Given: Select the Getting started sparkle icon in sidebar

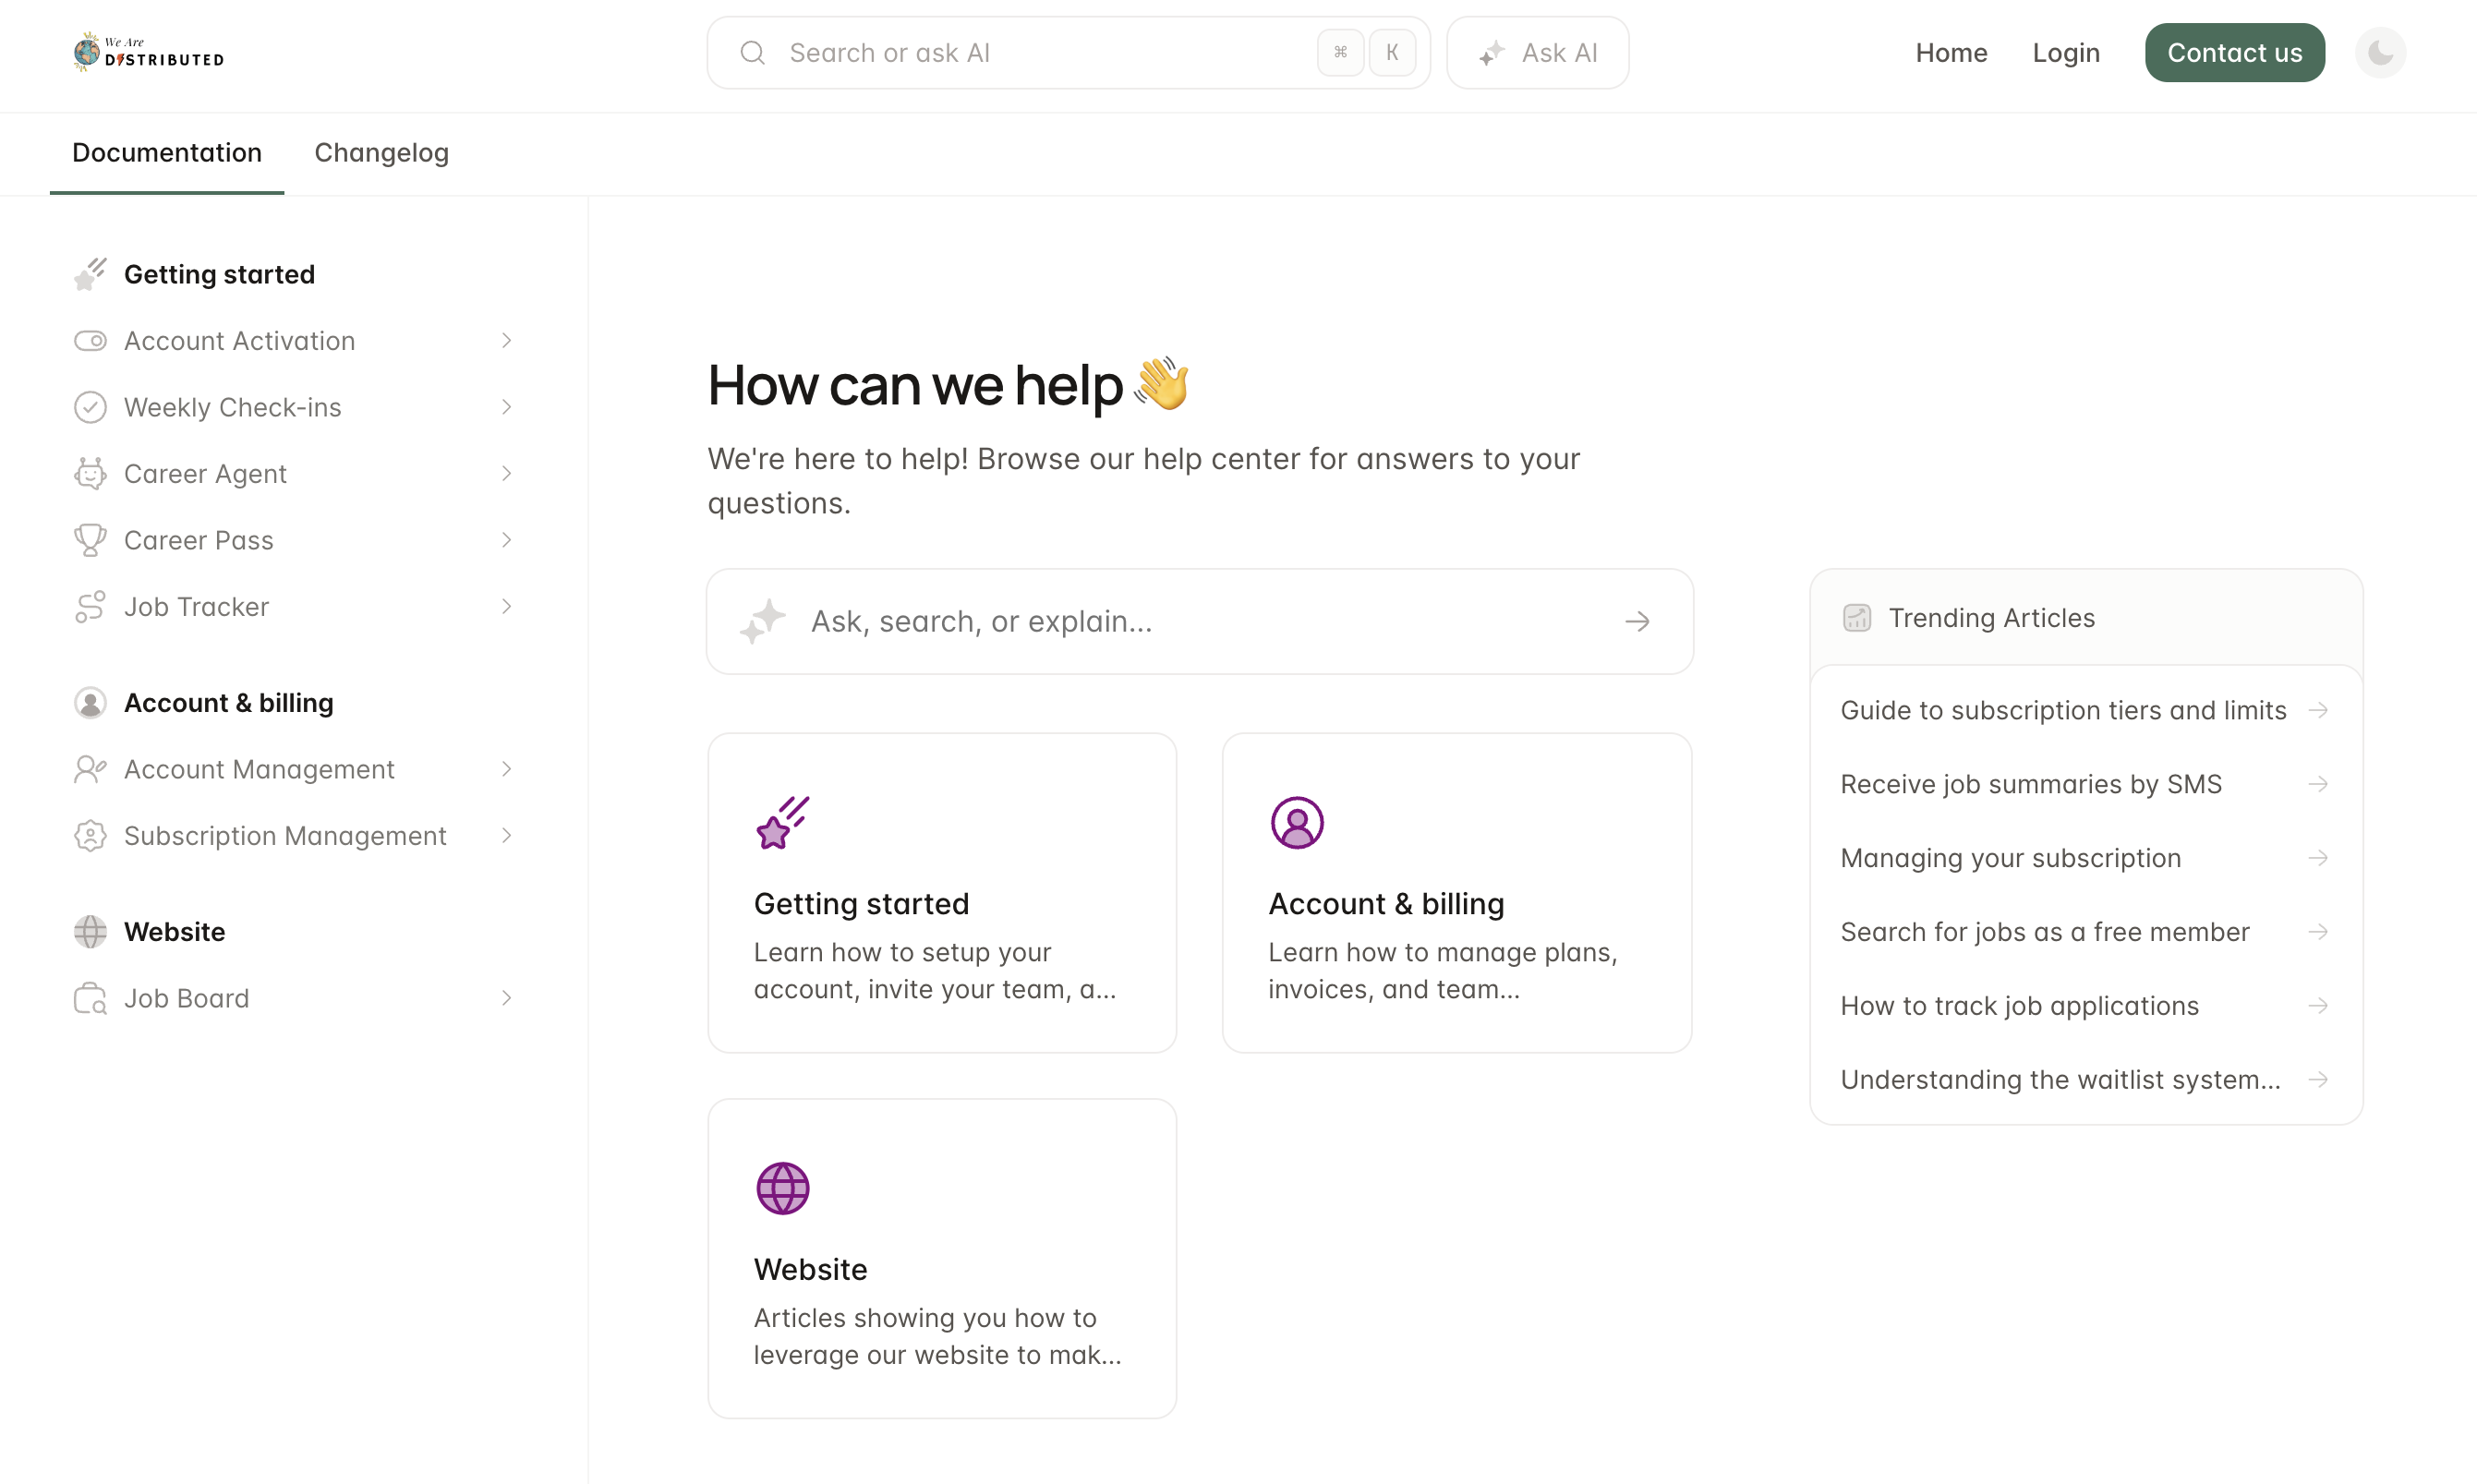Looking at the screenshot, I should [90, 273].
